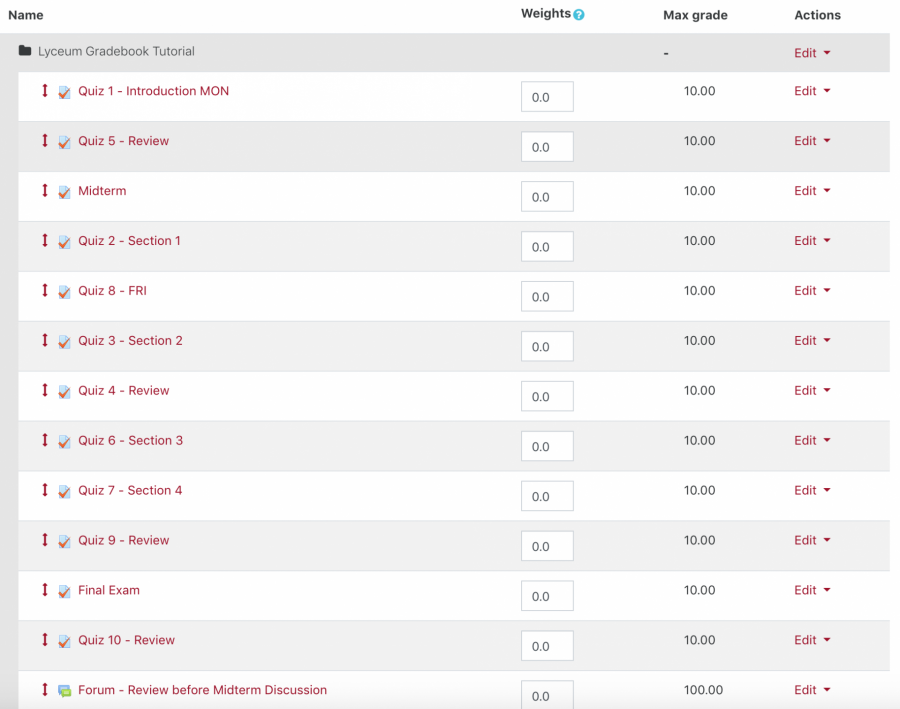900x709 pixels.
Task: Click the move arrow icon beside Final Exam
Action: 45,590
